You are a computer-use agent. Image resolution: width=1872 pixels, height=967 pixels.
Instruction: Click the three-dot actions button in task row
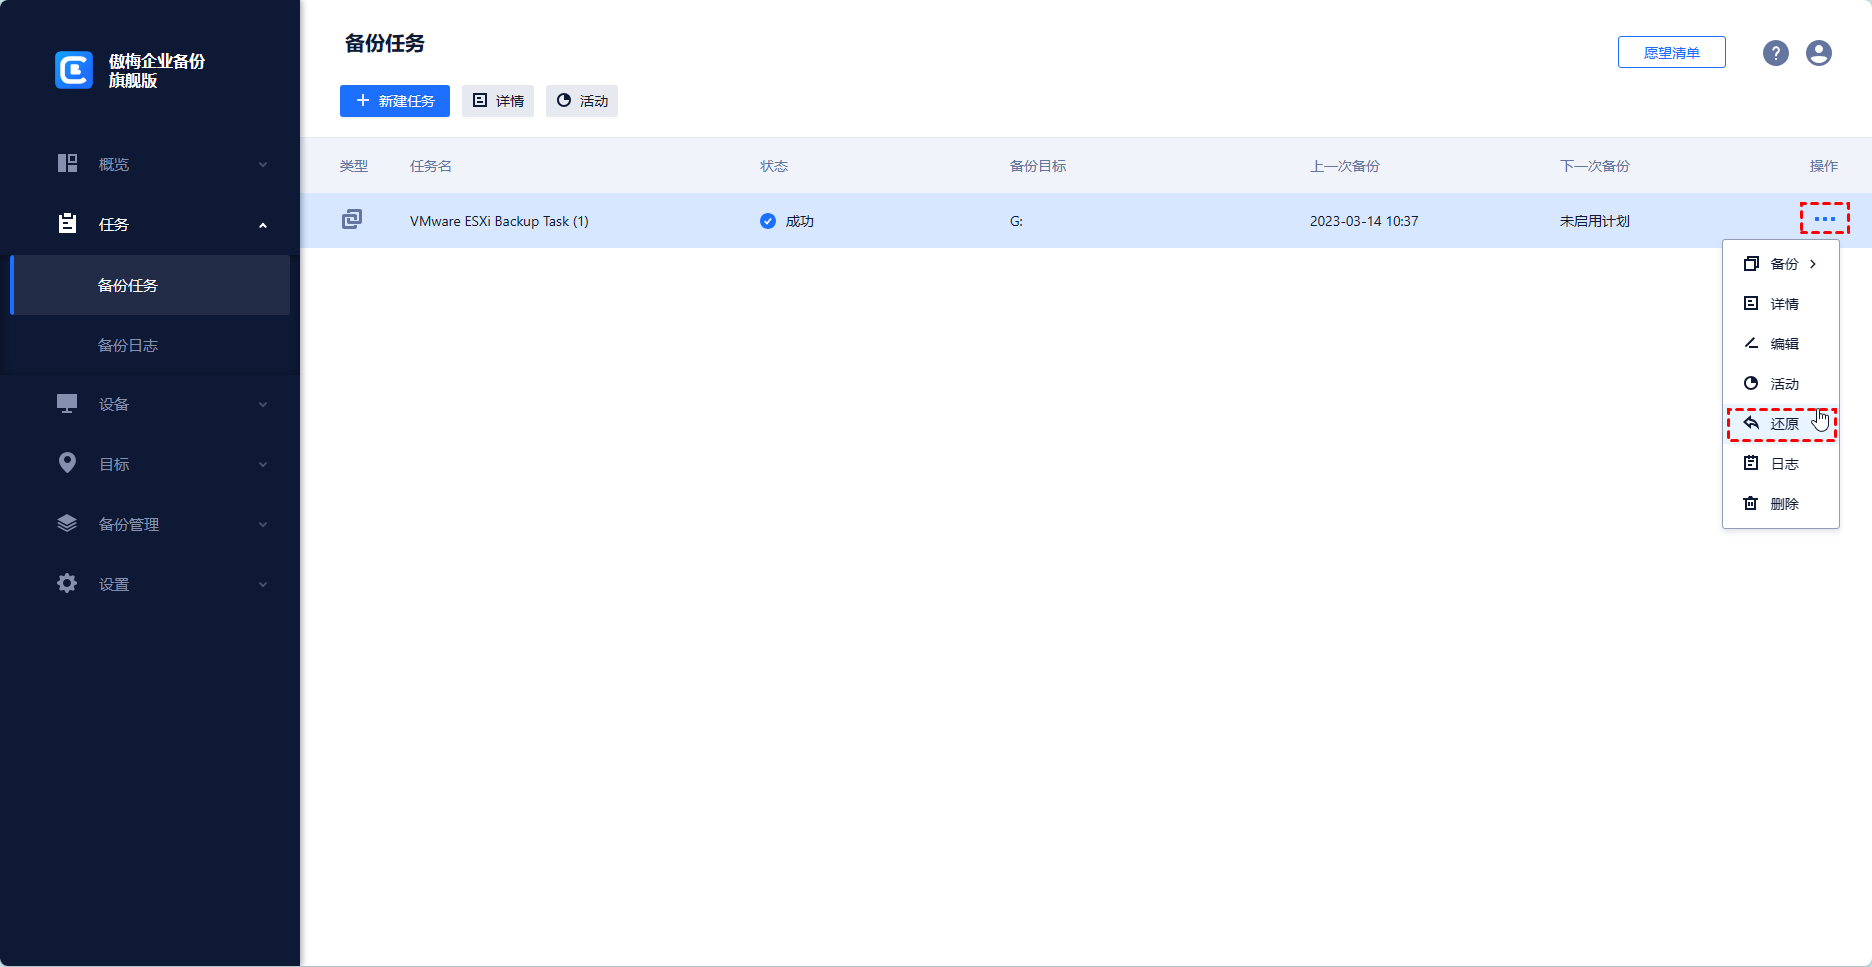[x=1824, y=219]
